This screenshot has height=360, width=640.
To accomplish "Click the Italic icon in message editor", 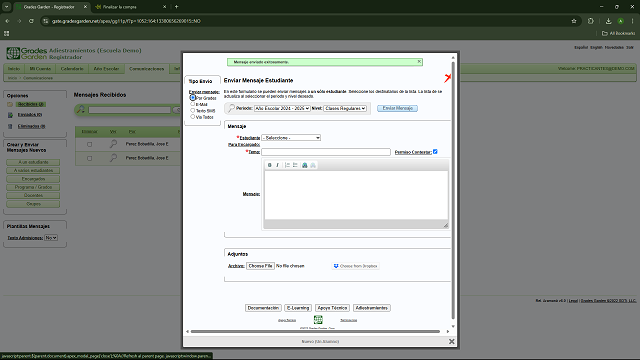I will (x=278, y=165).
